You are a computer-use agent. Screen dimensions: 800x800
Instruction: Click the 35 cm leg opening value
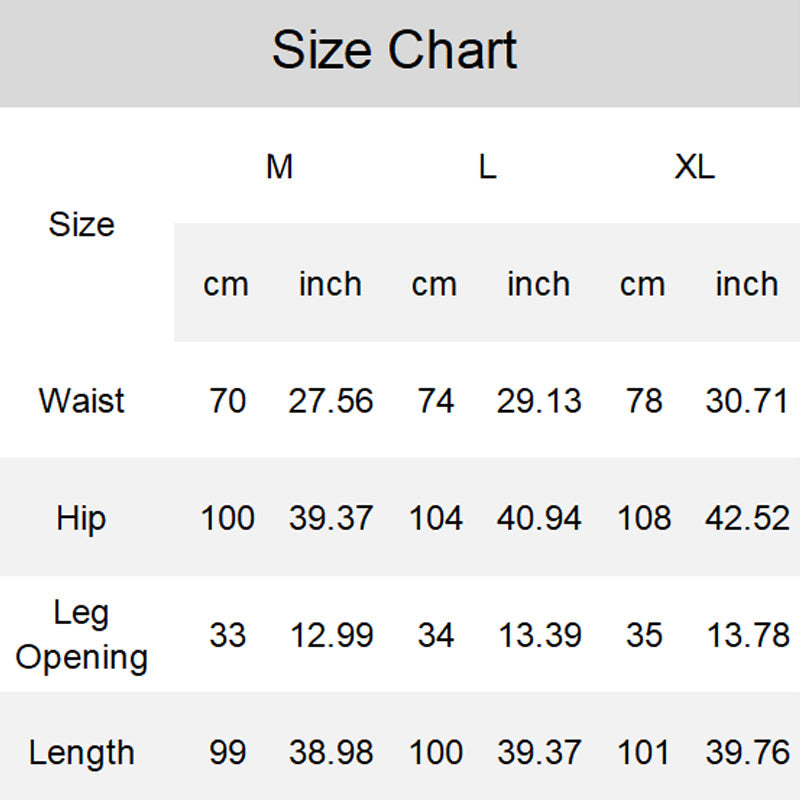click(x=643, y=635)
